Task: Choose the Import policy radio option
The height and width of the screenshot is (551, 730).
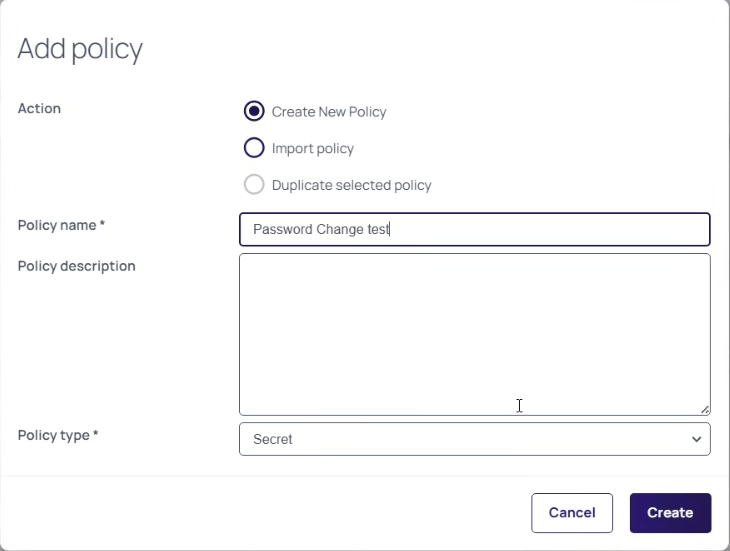Action: (x=254, y=148)
